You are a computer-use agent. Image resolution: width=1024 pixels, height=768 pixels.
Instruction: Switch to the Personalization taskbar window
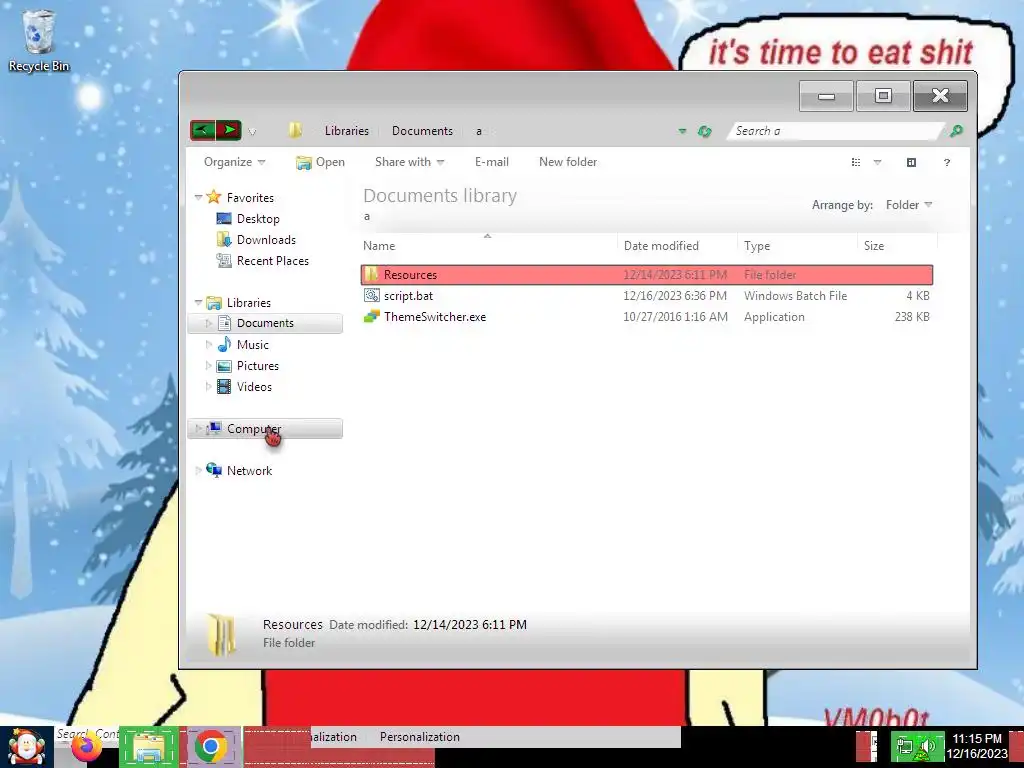pos(419,737)
